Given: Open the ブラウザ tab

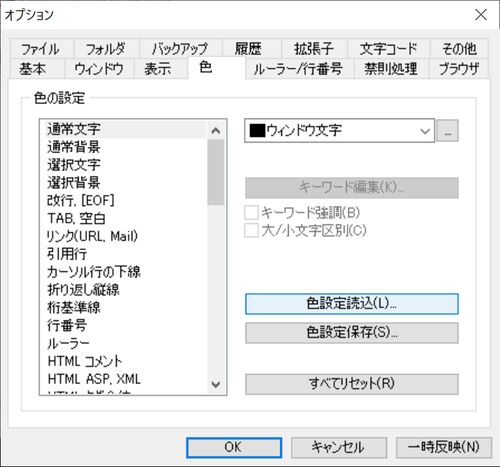Looking at the screenshot, I should (x=459, y=69).
